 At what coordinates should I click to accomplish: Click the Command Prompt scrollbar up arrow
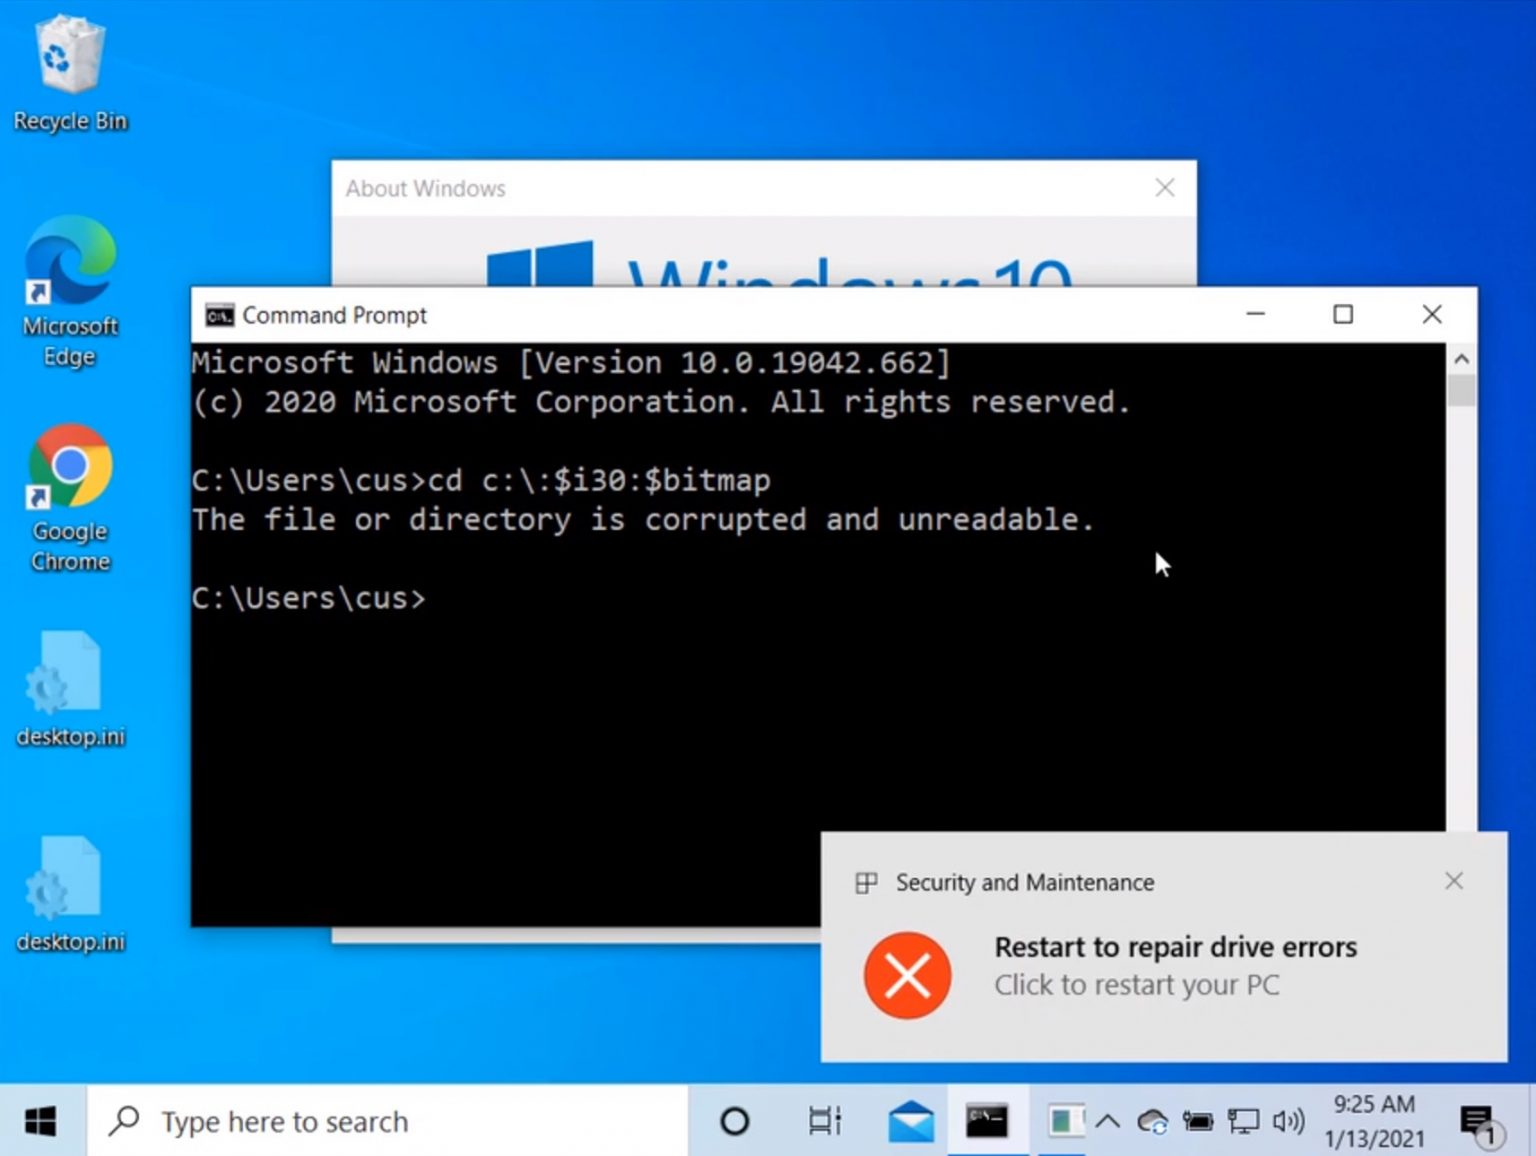[x=1461, y=359]
